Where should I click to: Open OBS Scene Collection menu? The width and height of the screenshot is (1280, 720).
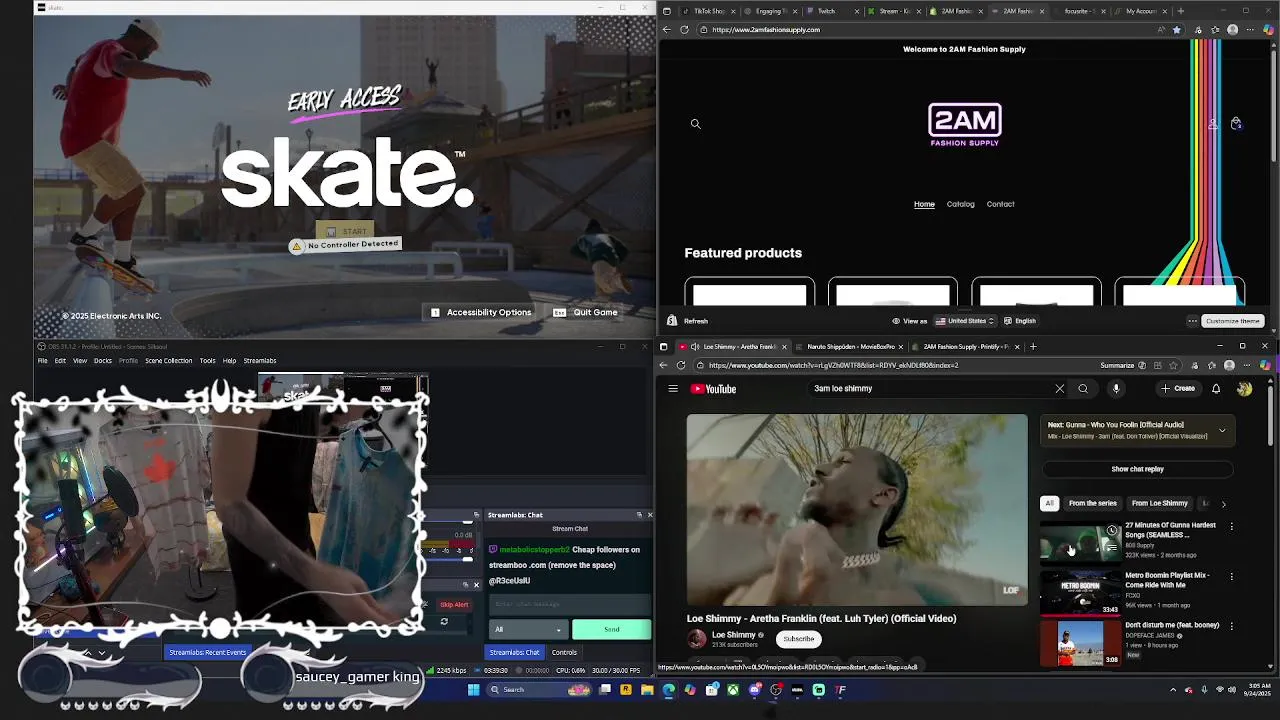tap(168, 361)
